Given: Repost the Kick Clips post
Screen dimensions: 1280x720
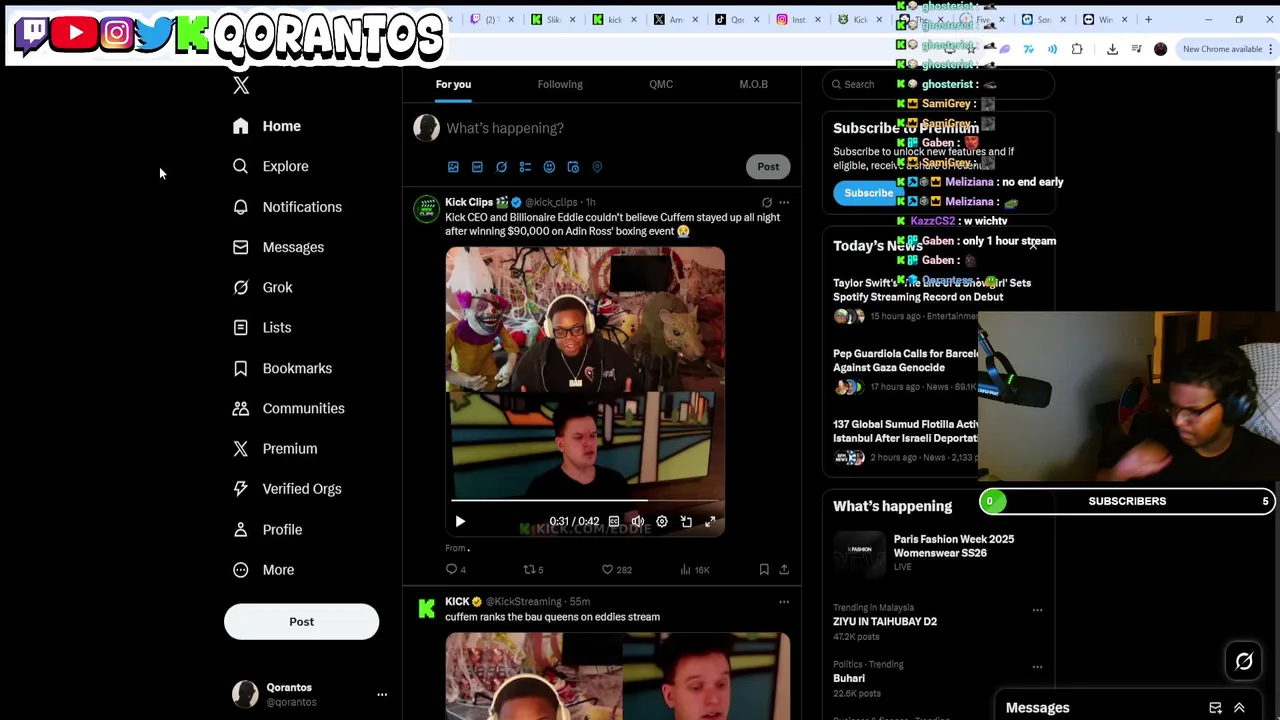Looking at the screenshot, I should (533, 570).
